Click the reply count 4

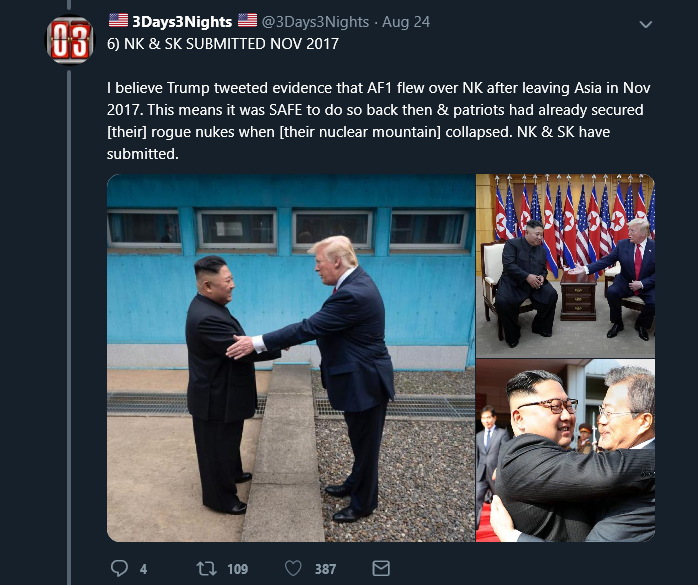tap(143, 569)
